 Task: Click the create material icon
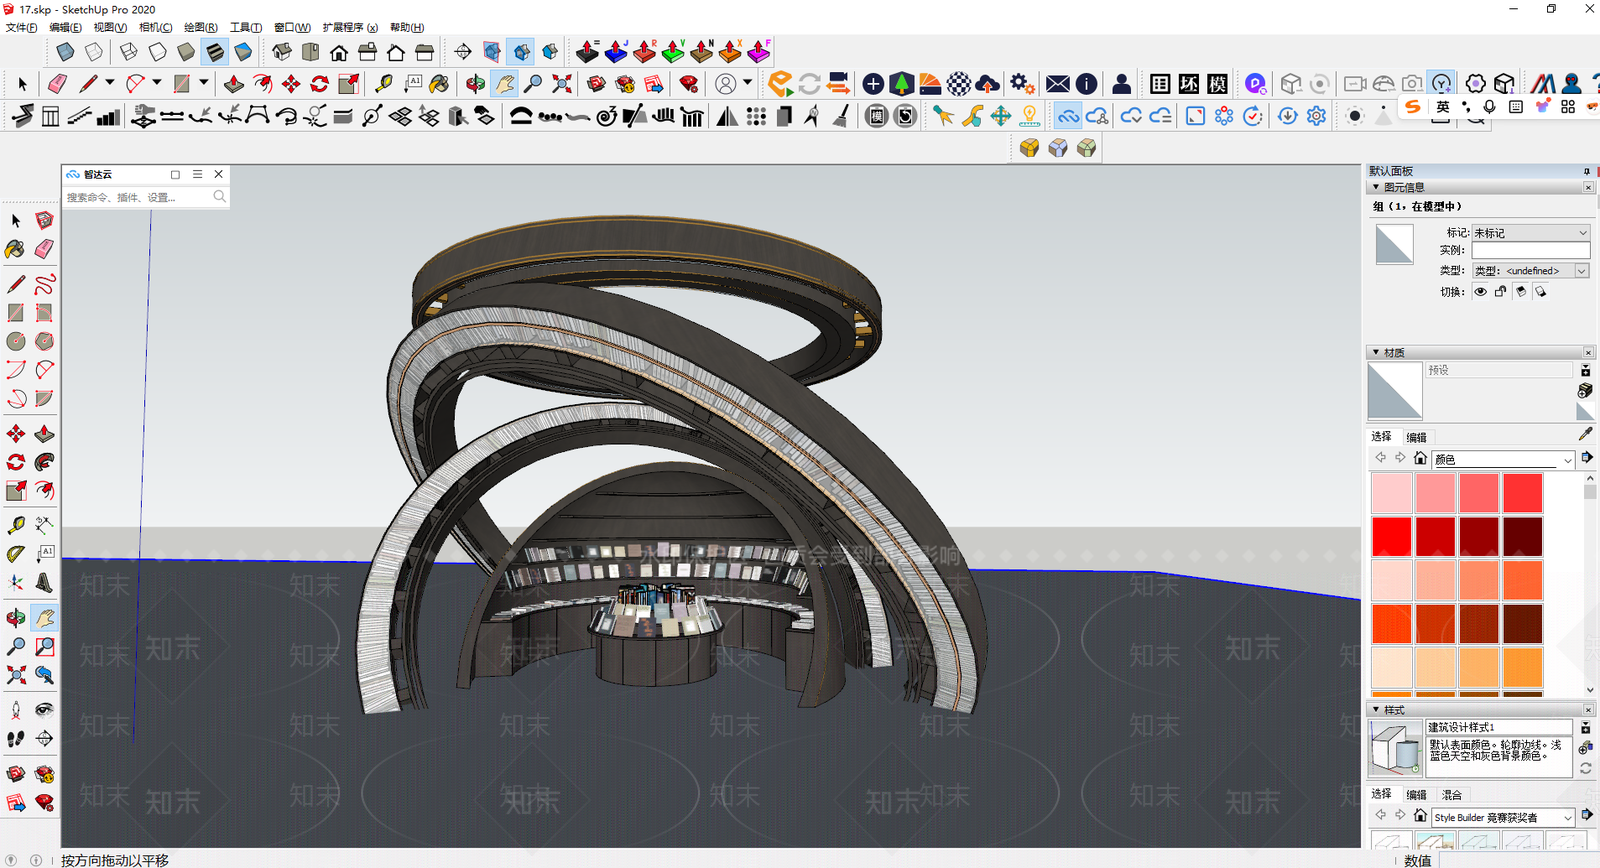tap(1585, 390)
